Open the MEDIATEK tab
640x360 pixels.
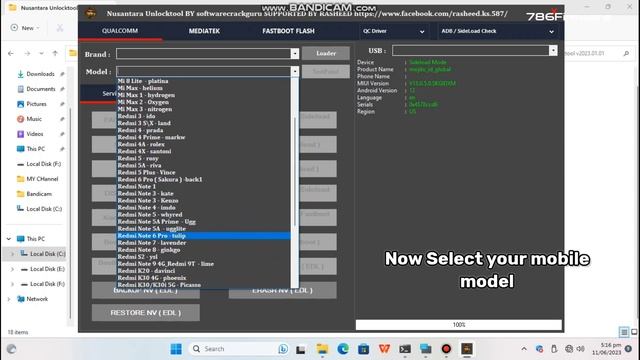(x=204, y=31)
